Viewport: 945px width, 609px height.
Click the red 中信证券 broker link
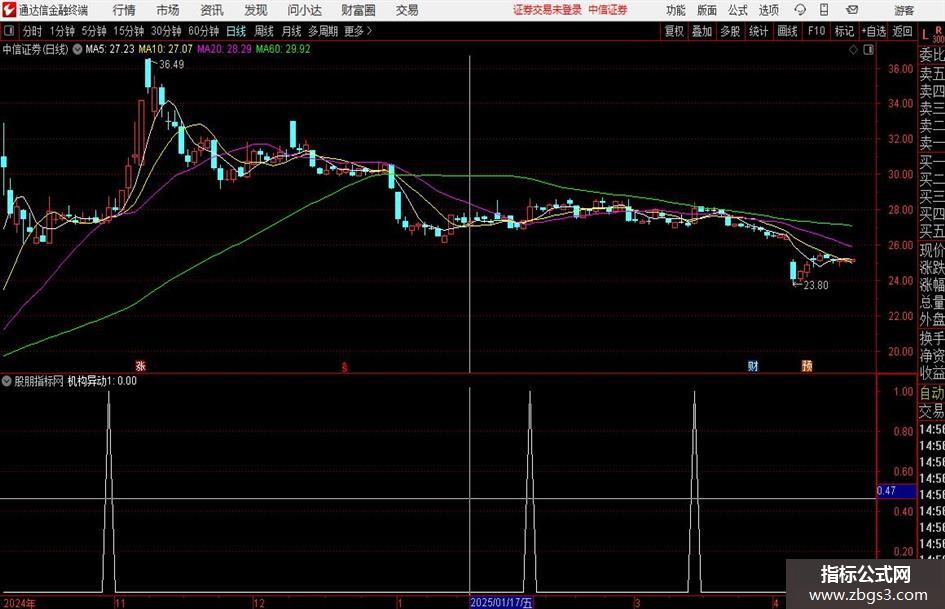tap(608, 10)
